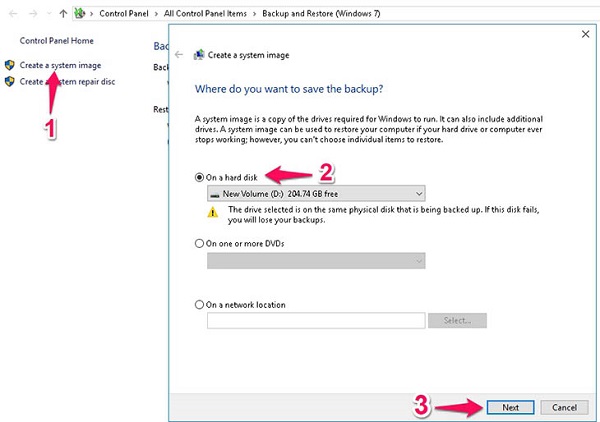600x422 pixels.
Task: Expand the DVD drive selection dropdown
Action: click(316, 260)
